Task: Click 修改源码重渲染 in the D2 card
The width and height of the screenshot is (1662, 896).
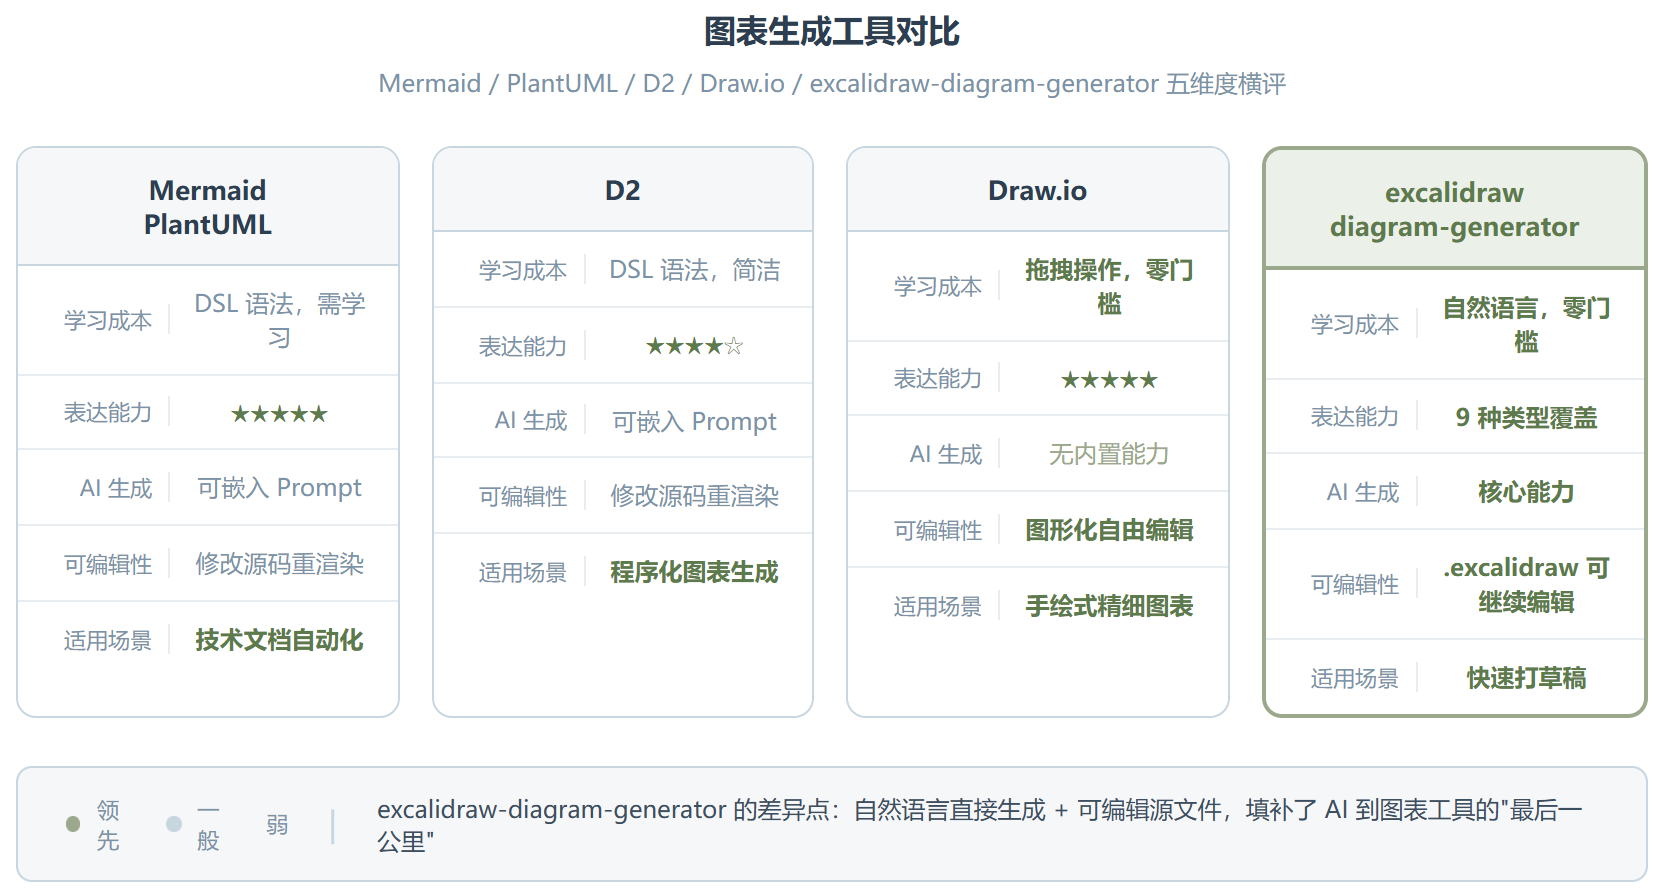Action: pyautogui.click(x=695, y=496)
